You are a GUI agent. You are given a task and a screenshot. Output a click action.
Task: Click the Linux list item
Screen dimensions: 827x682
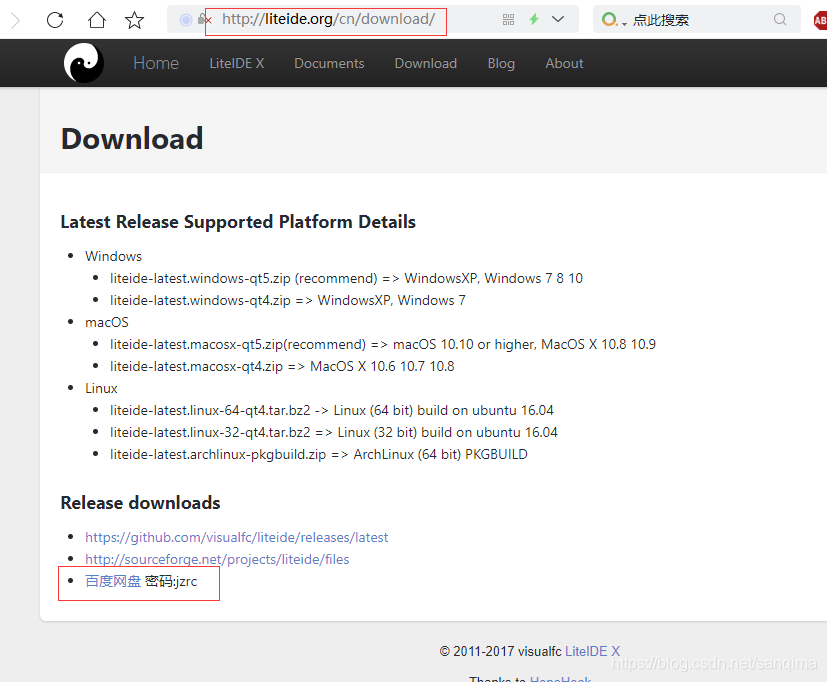point(101,389)
